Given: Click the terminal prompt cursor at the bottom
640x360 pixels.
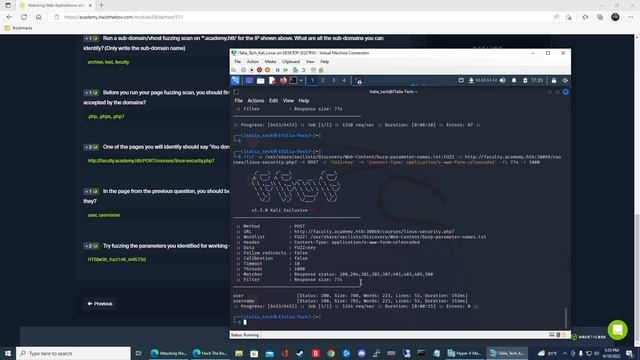Looking at the screenshot, I should click(x=245, y=322).
